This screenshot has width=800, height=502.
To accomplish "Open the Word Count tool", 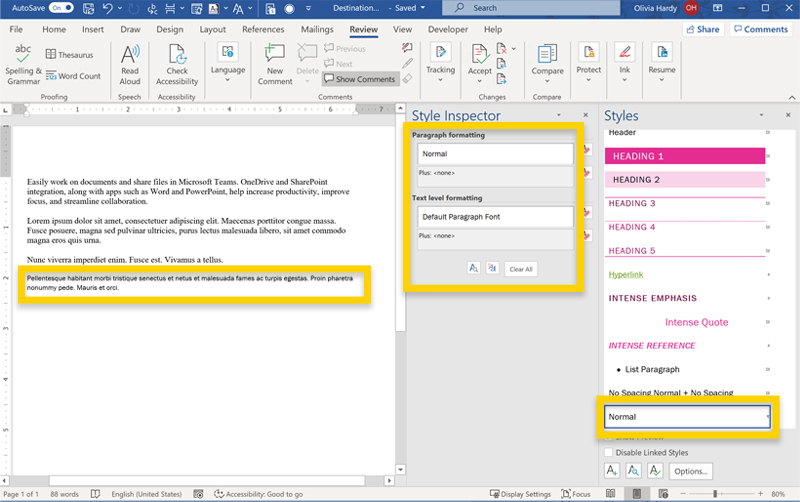I will point(72,76).
